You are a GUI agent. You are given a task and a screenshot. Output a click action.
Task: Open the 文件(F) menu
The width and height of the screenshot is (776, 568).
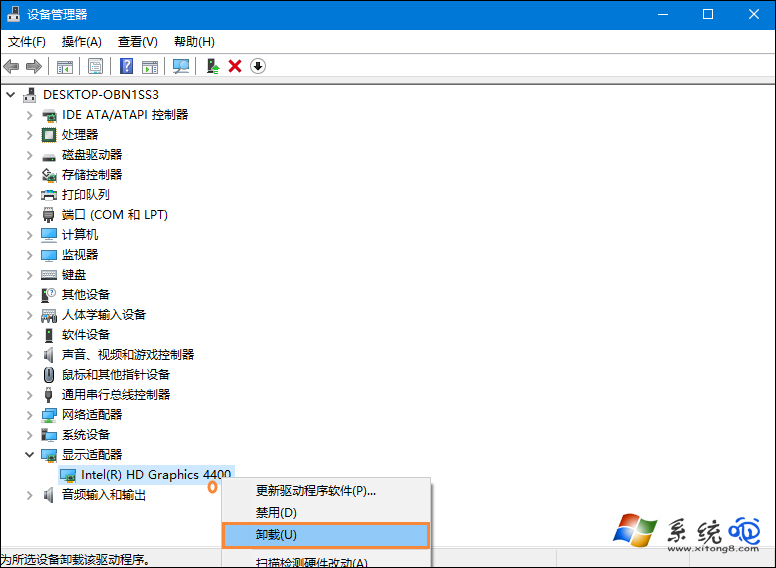coord(27,42)
